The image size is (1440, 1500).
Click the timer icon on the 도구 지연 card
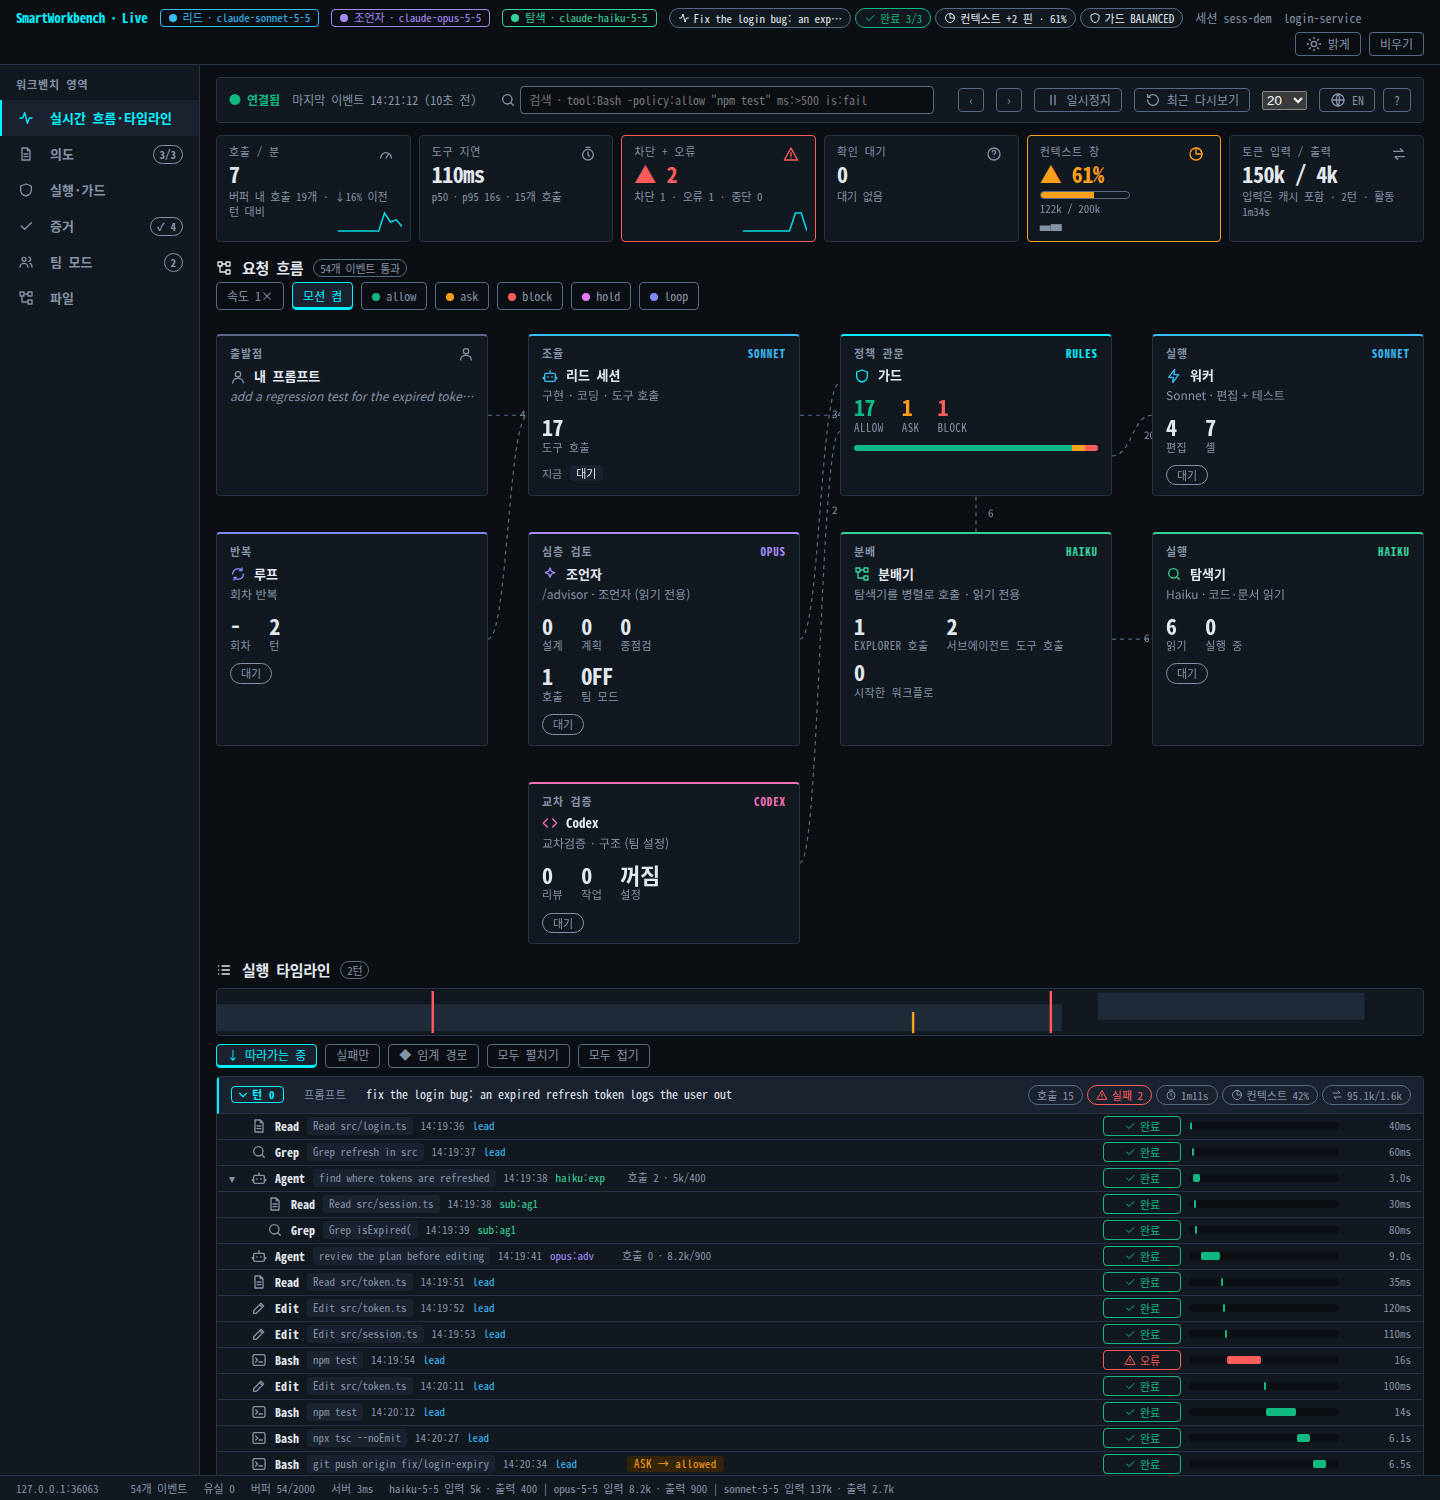[x=588, y=154]
